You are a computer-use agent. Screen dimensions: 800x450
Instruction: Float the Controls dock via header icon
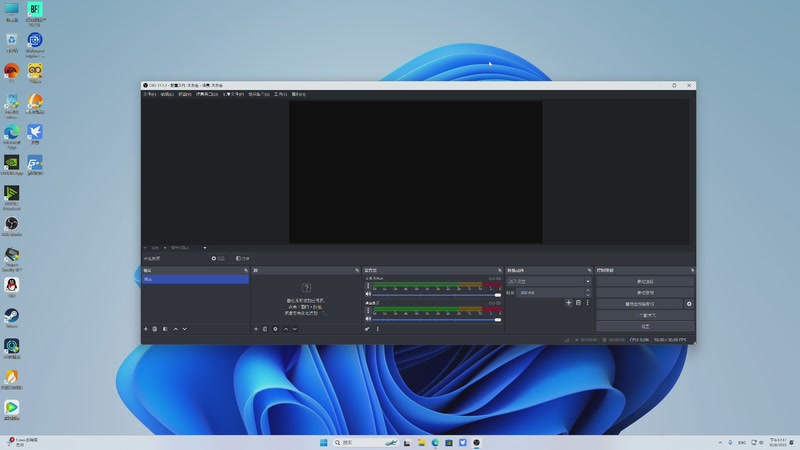click(692, 270)
